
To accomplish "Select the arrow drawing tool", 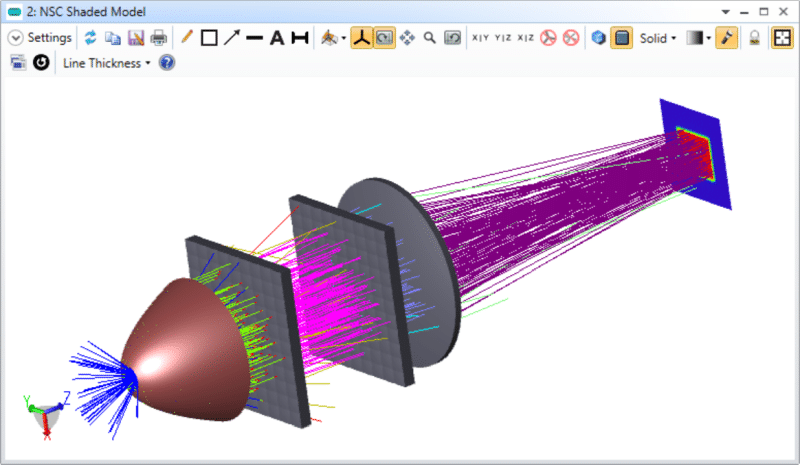I will click(x=231, y=38).
